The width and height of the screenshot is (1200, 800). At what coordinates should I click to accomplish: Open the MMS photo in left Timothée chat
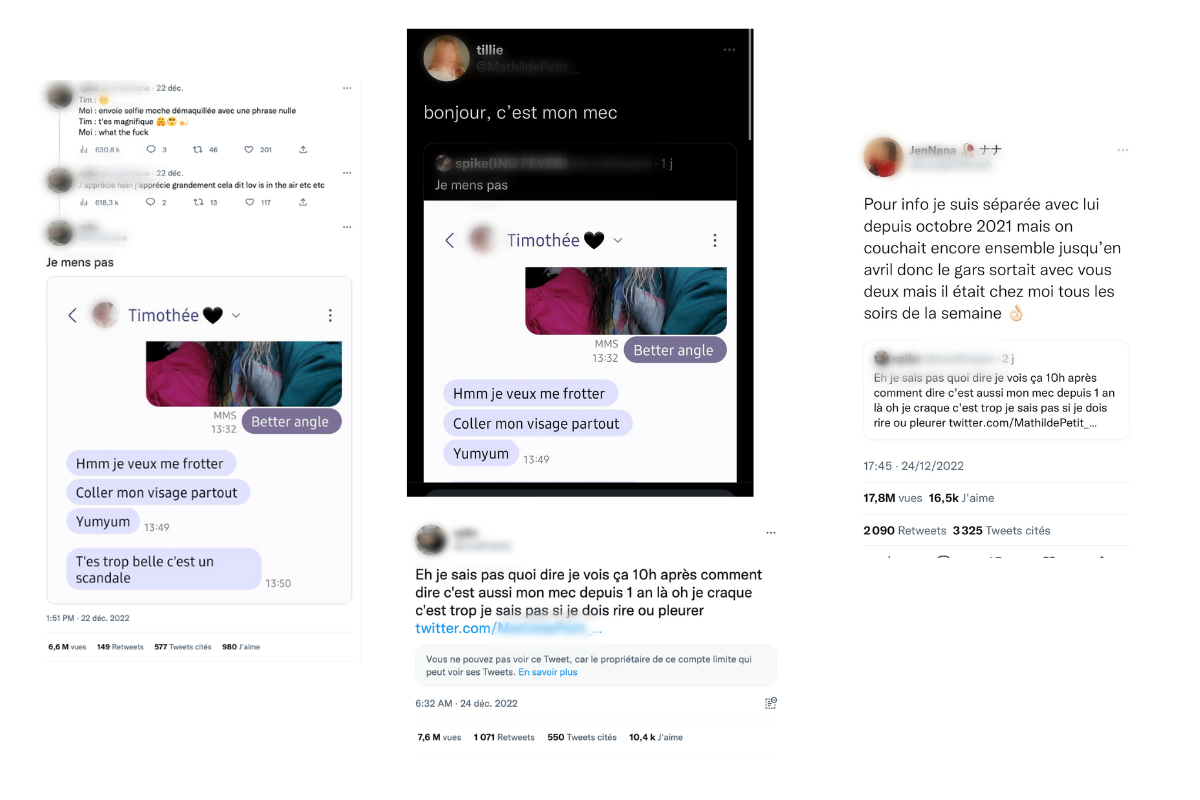[x=244, y=374]
